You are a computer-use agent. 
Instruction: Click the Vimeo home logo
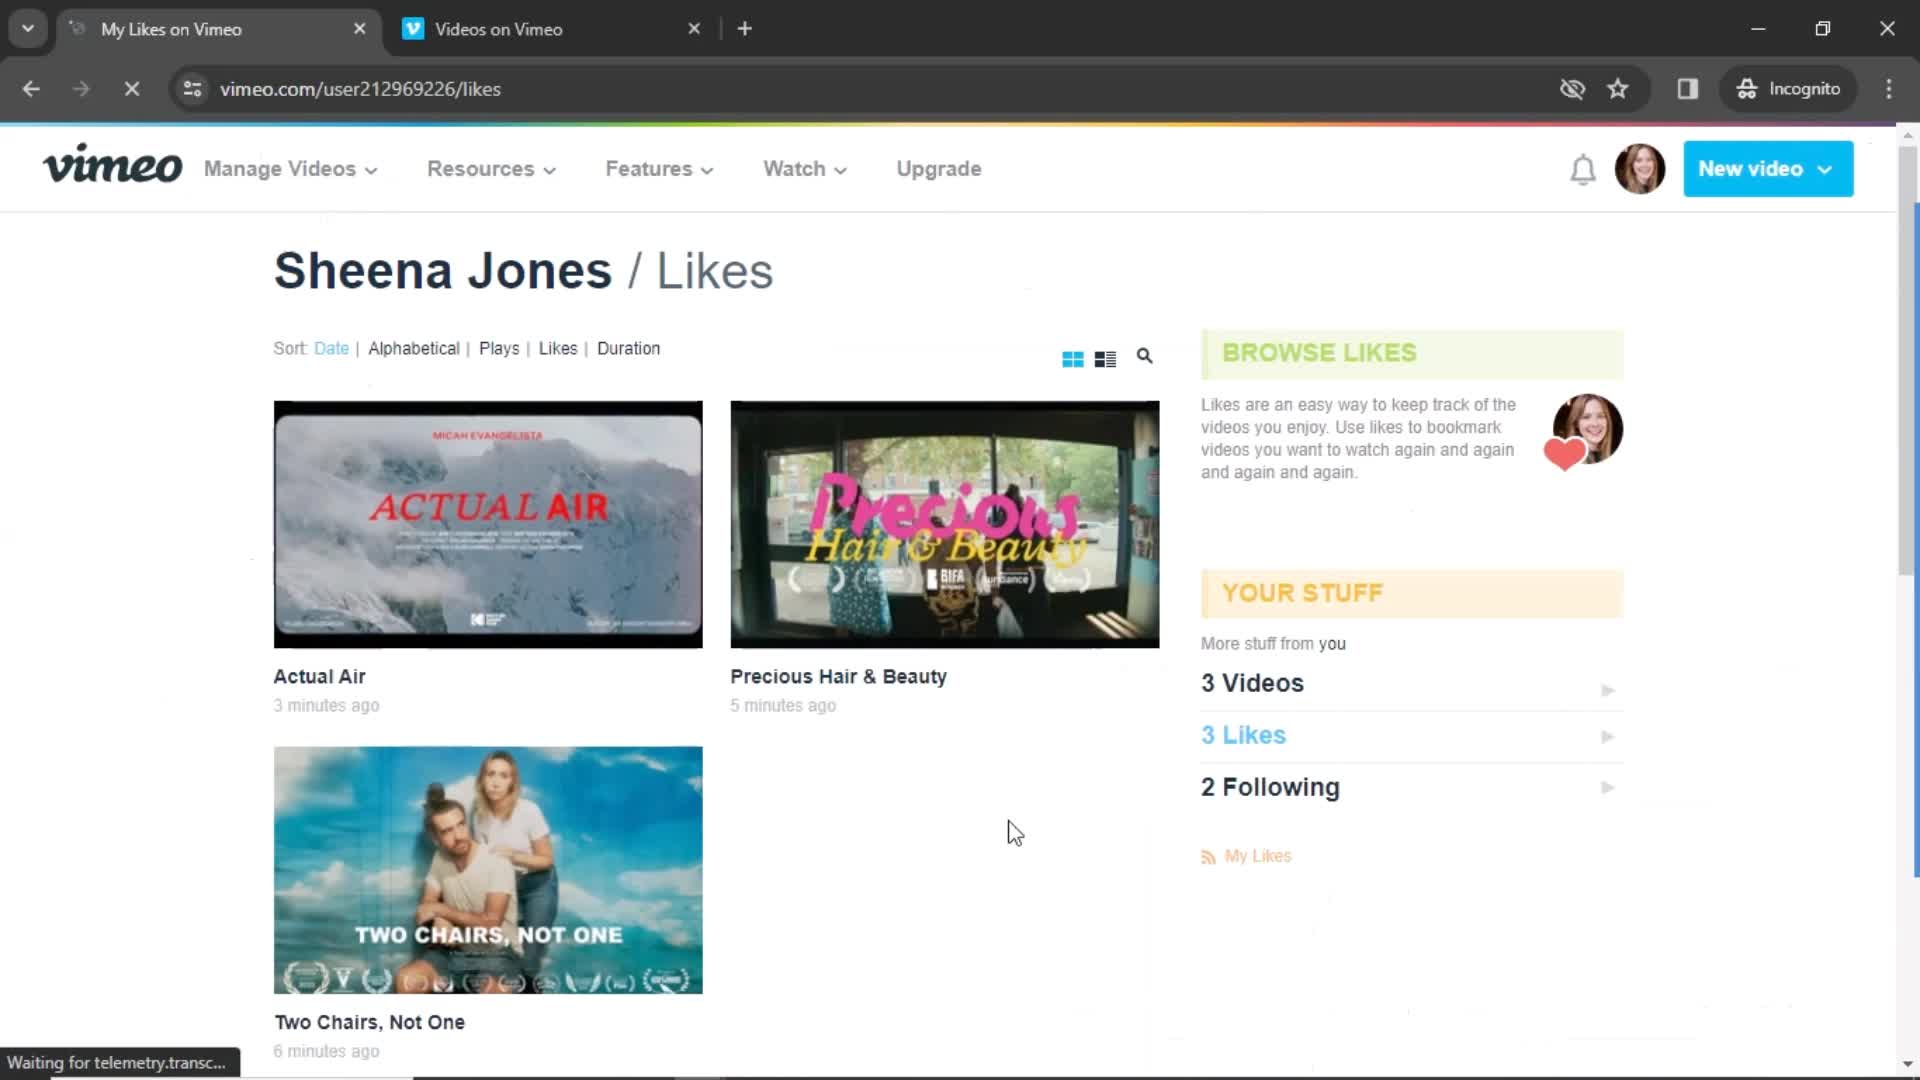click(112, 169)
